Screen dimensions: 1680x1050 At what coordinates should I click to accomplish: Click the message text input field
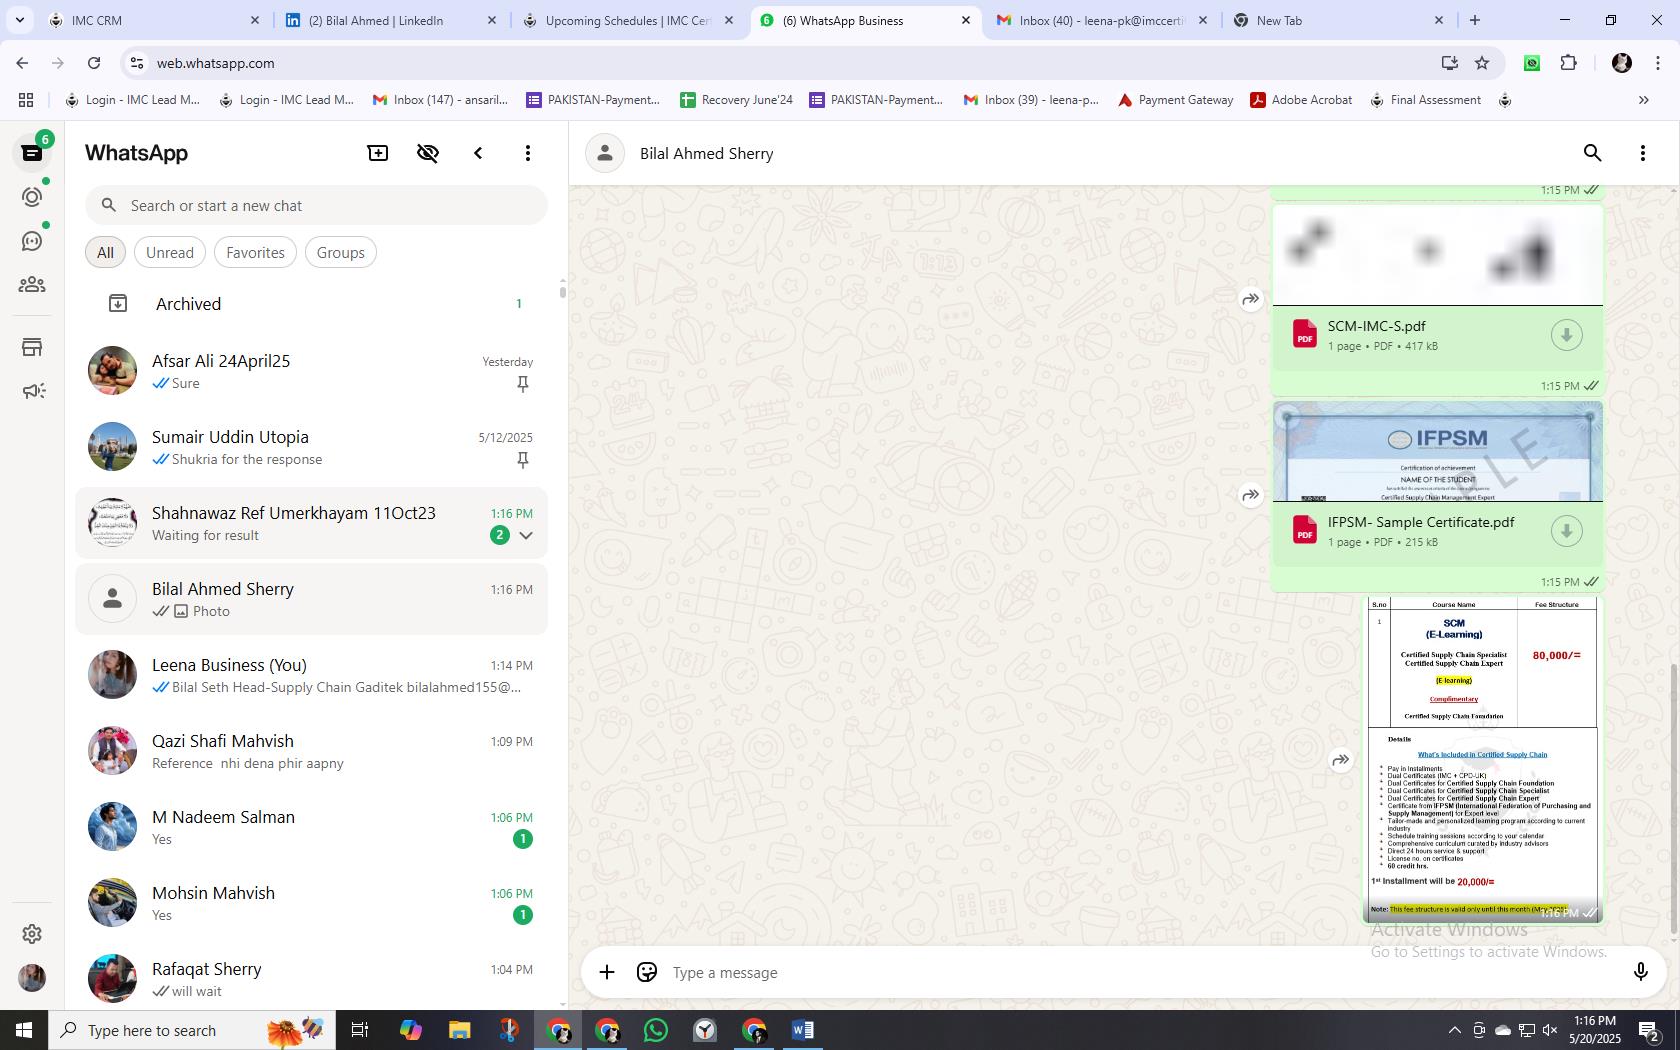(x=1140, y=972)
